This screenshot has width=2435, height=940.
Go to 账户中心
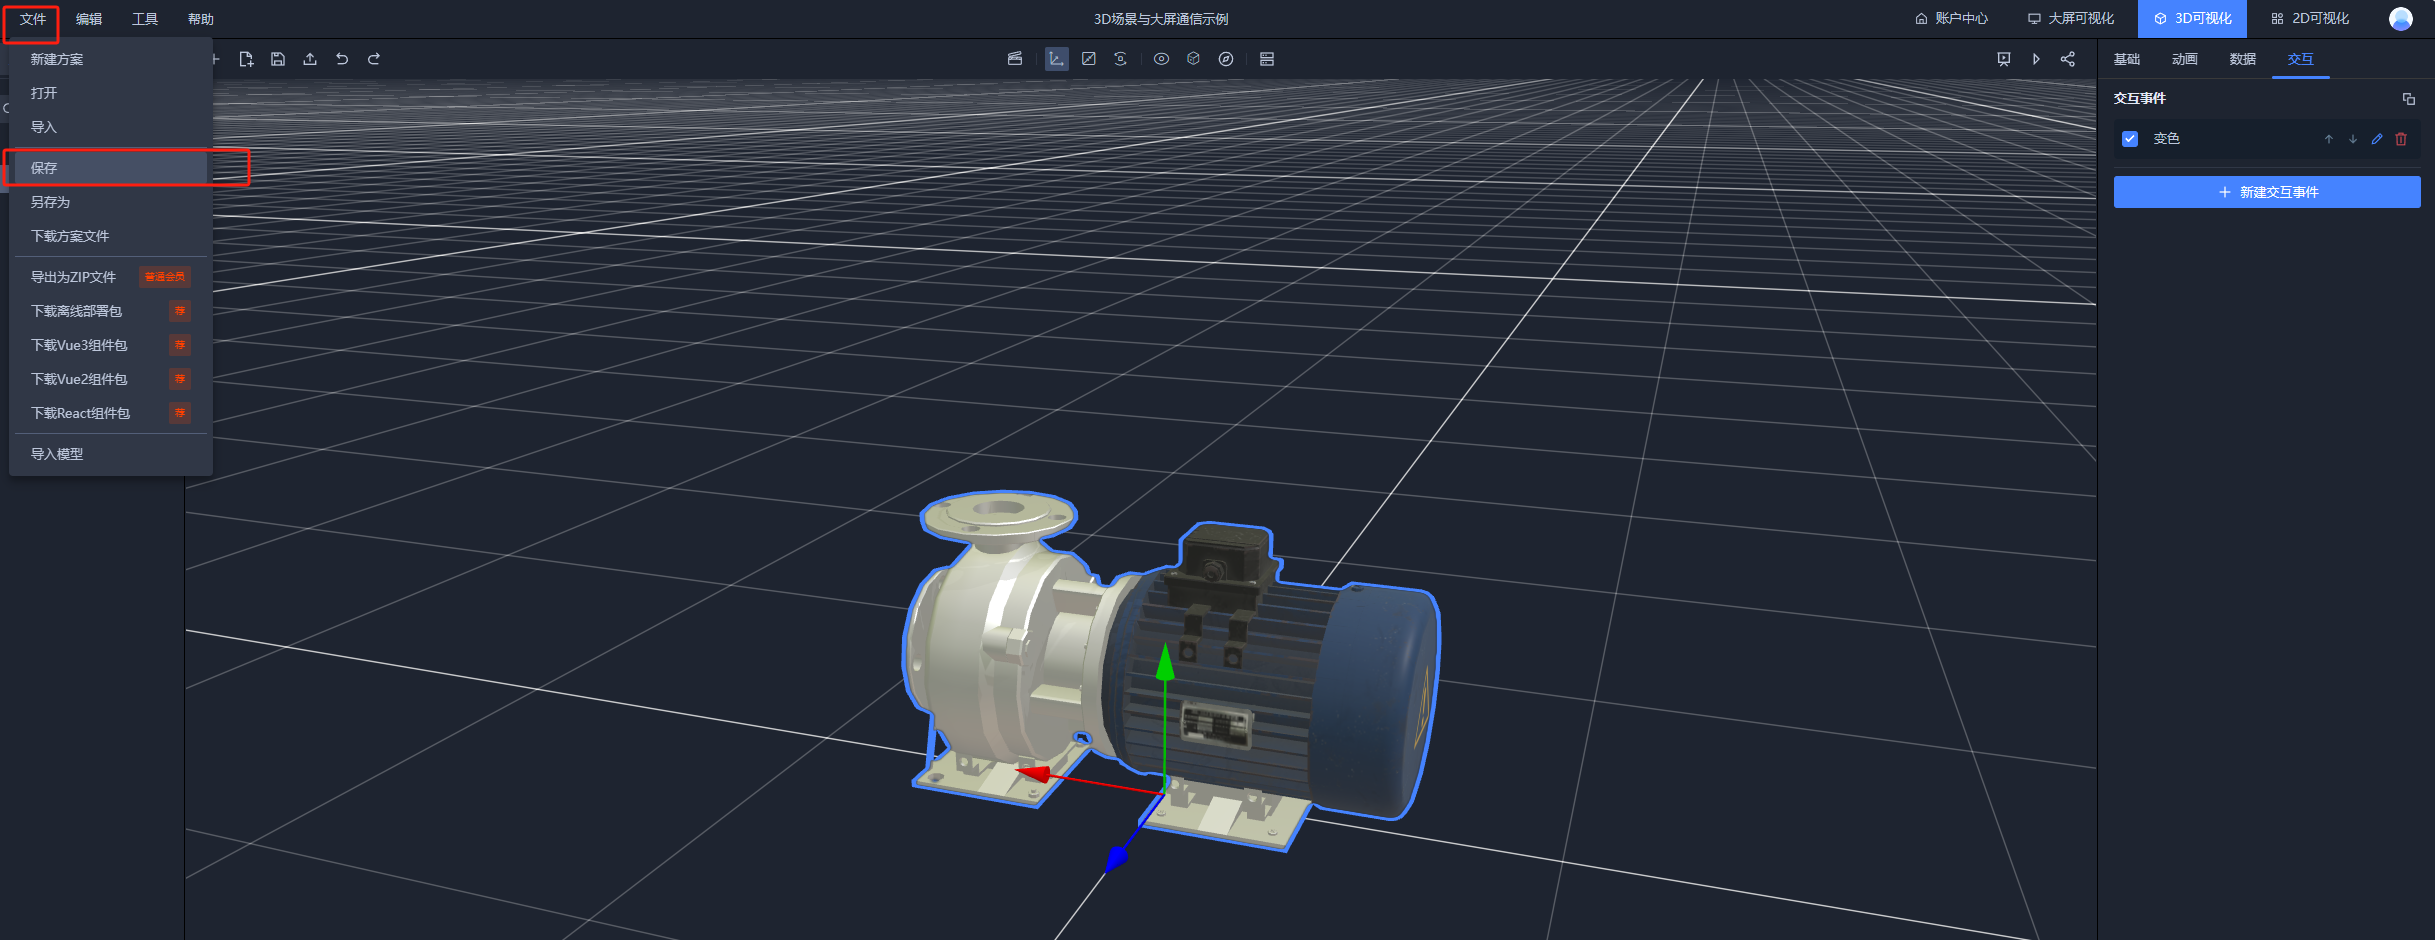point(1951,19)
